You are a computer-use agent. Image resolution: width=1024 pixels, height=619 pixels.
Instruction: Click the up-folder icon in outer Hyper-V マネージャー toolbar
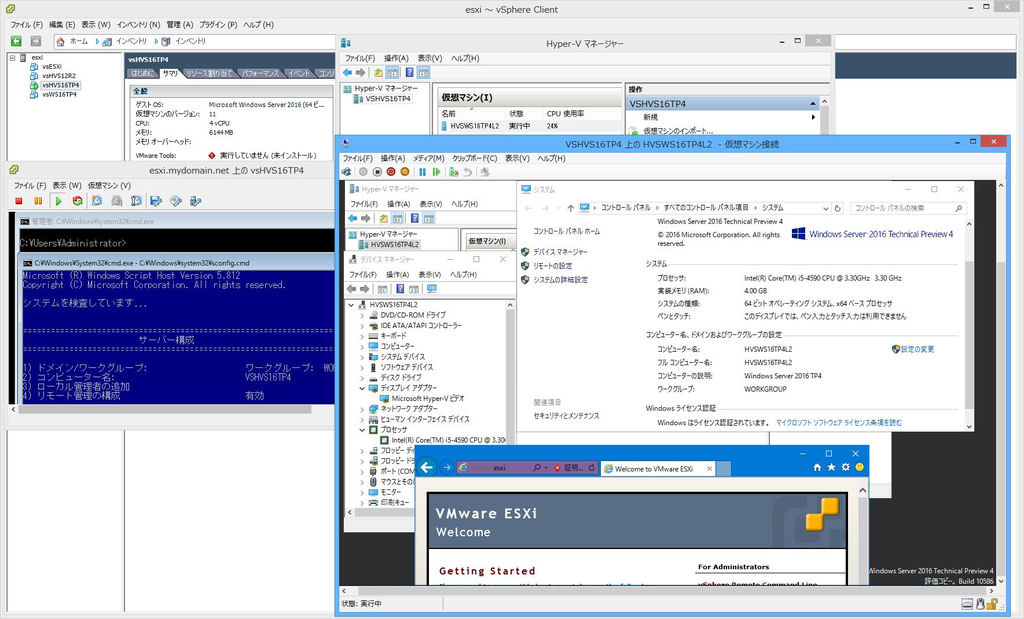point(378,72)
